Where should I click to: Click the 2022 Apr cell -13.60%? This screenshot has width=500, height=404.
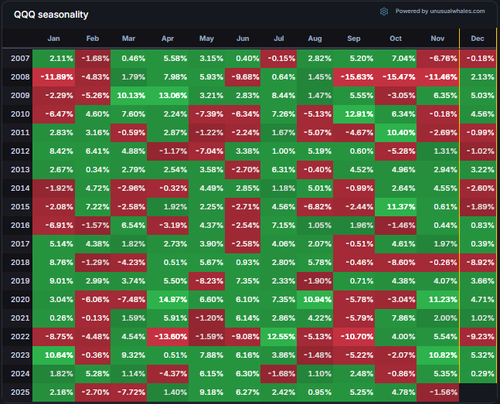pyautogui.click(x=168, y=337)
